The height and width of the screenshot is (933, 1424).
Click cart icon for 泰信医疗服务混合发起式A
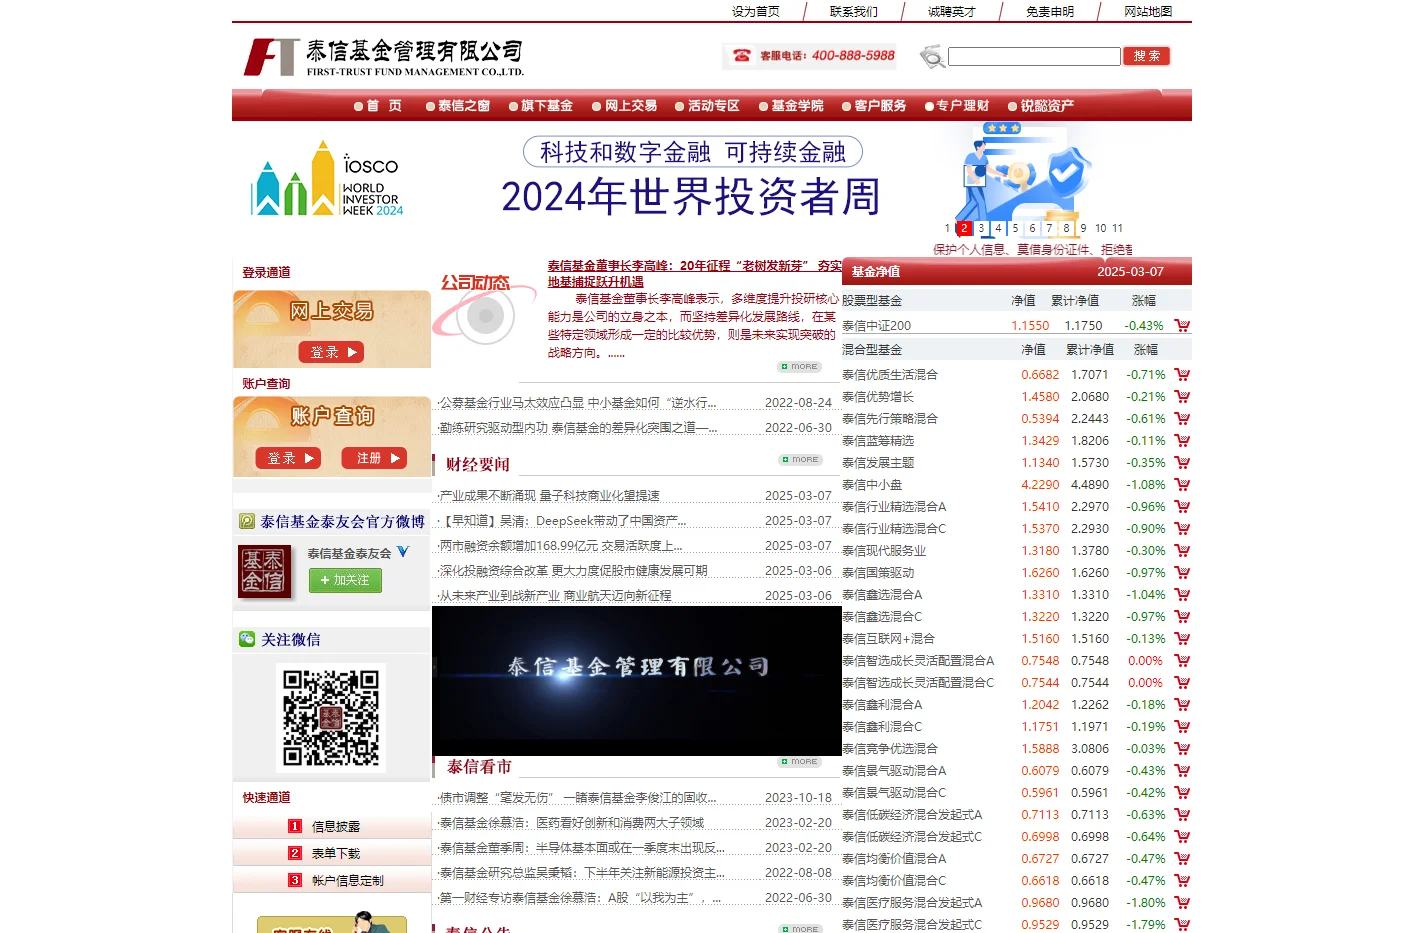click(1182, 902)
